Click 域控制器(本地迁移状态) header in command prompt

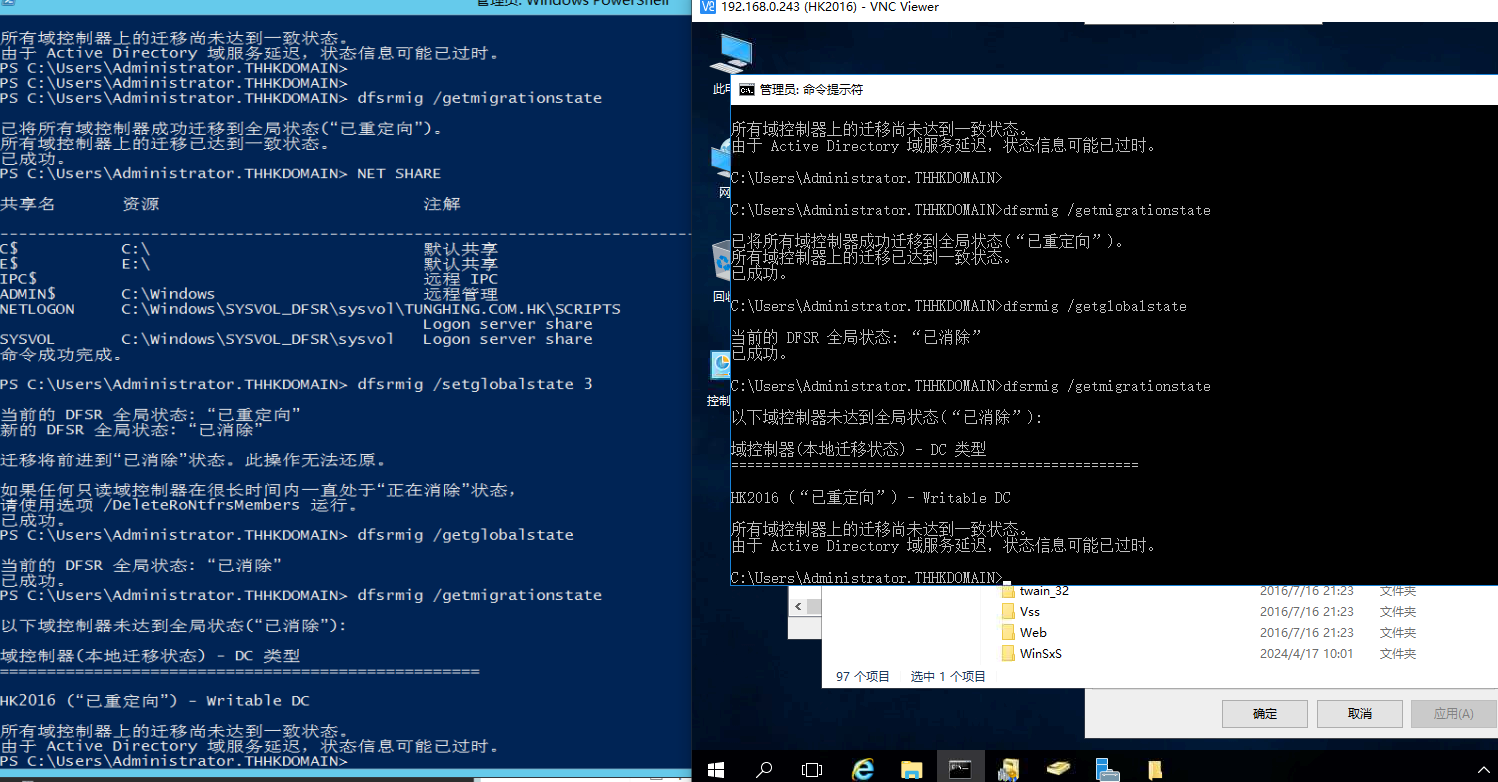pos(858,449)
